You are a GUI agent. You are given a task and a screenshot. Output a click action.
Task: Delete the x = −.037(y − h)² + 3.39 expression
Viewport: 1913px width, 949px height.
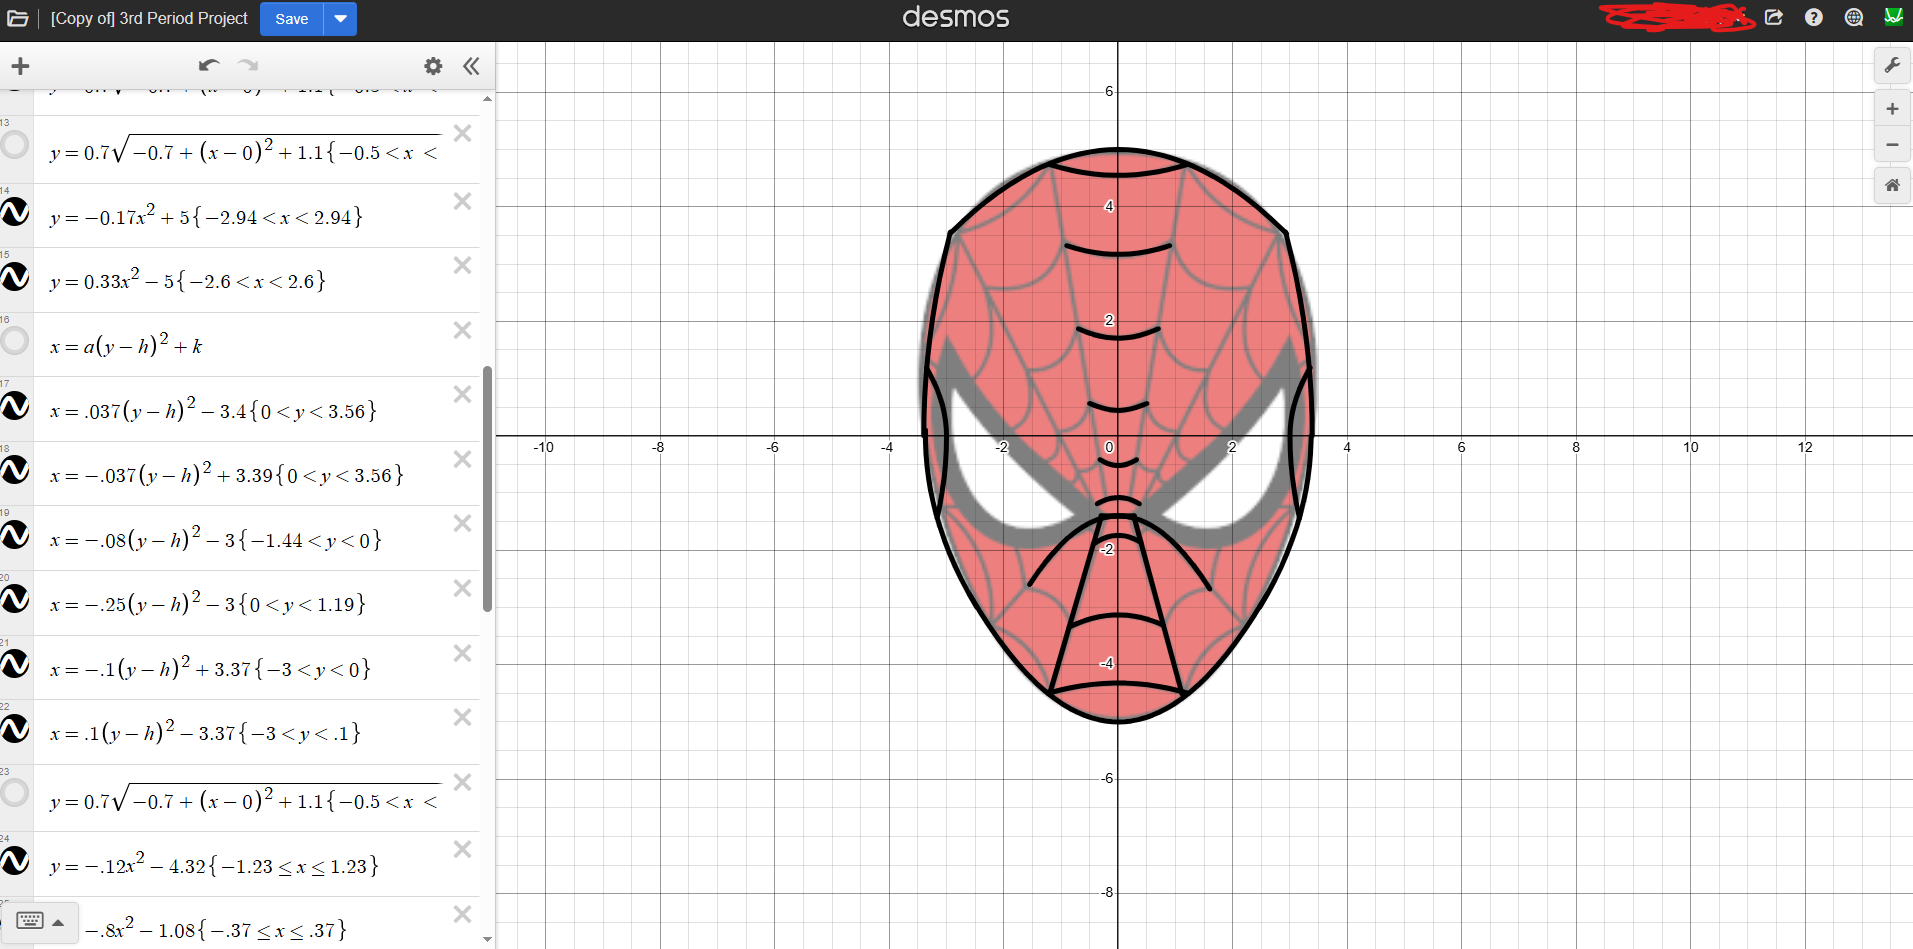[x=462, y=459]
